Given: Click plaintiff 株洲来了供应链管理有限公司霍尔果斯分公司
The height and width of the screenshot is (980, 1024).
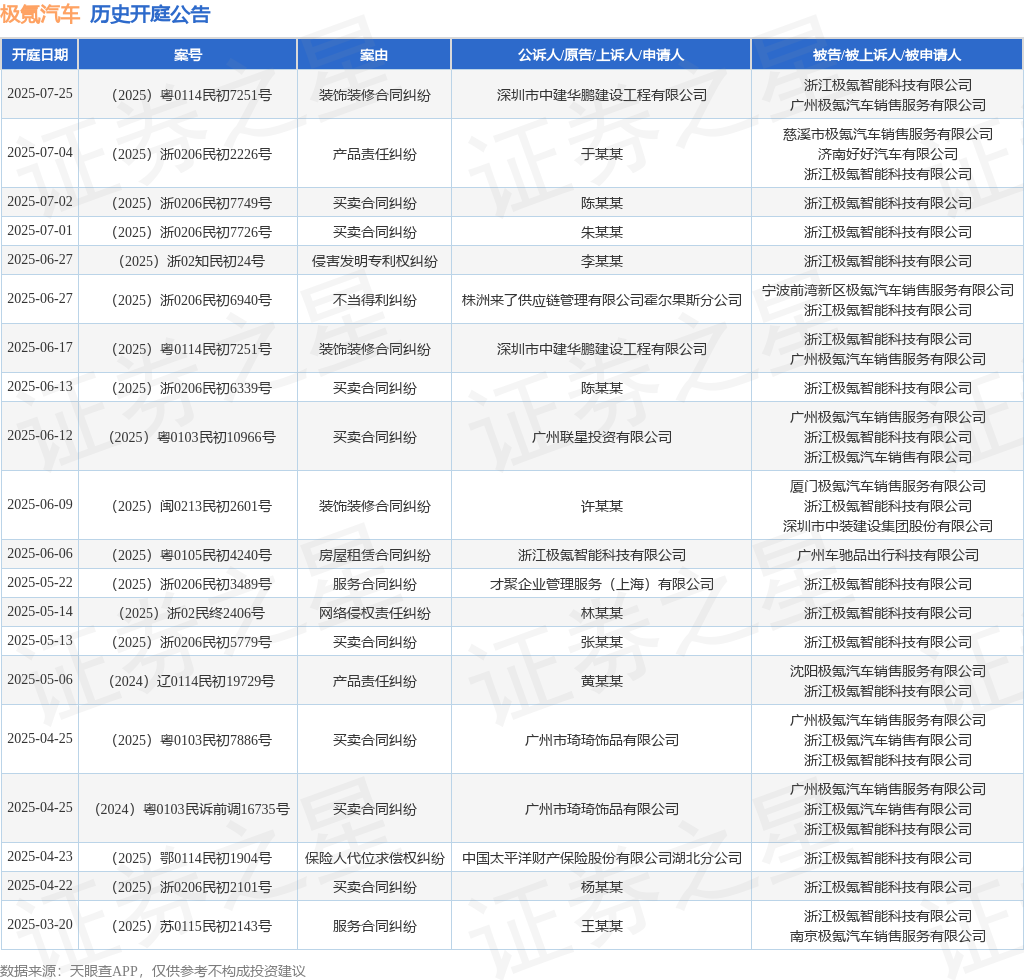Looking at the screenshot, I should tap(601, 300).
